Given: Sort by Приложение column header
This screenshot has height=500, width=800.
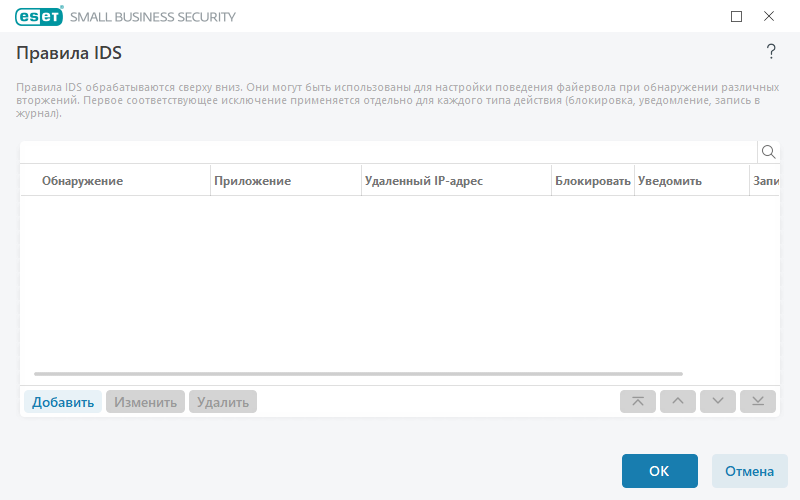Looking at the screenshot, I should click(252, 181).
